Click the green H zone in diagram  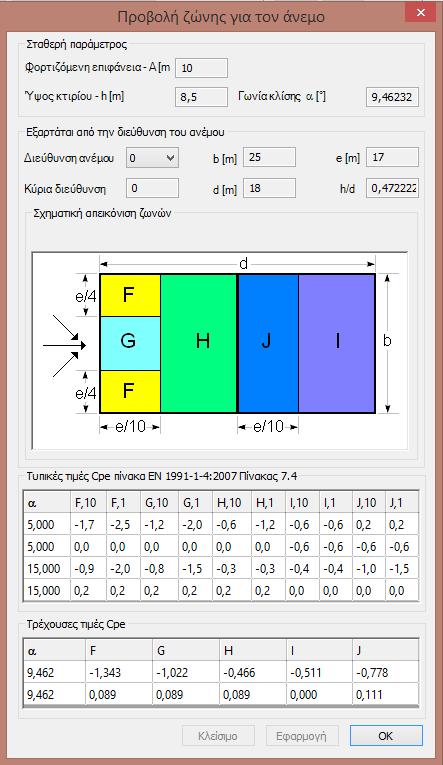click(199, 343)
